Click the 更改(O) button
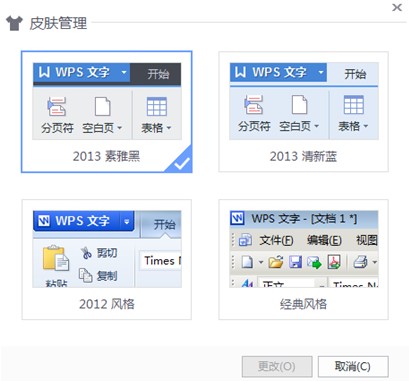The height and width of the screenshot is (381, 409). pos(277,366)
